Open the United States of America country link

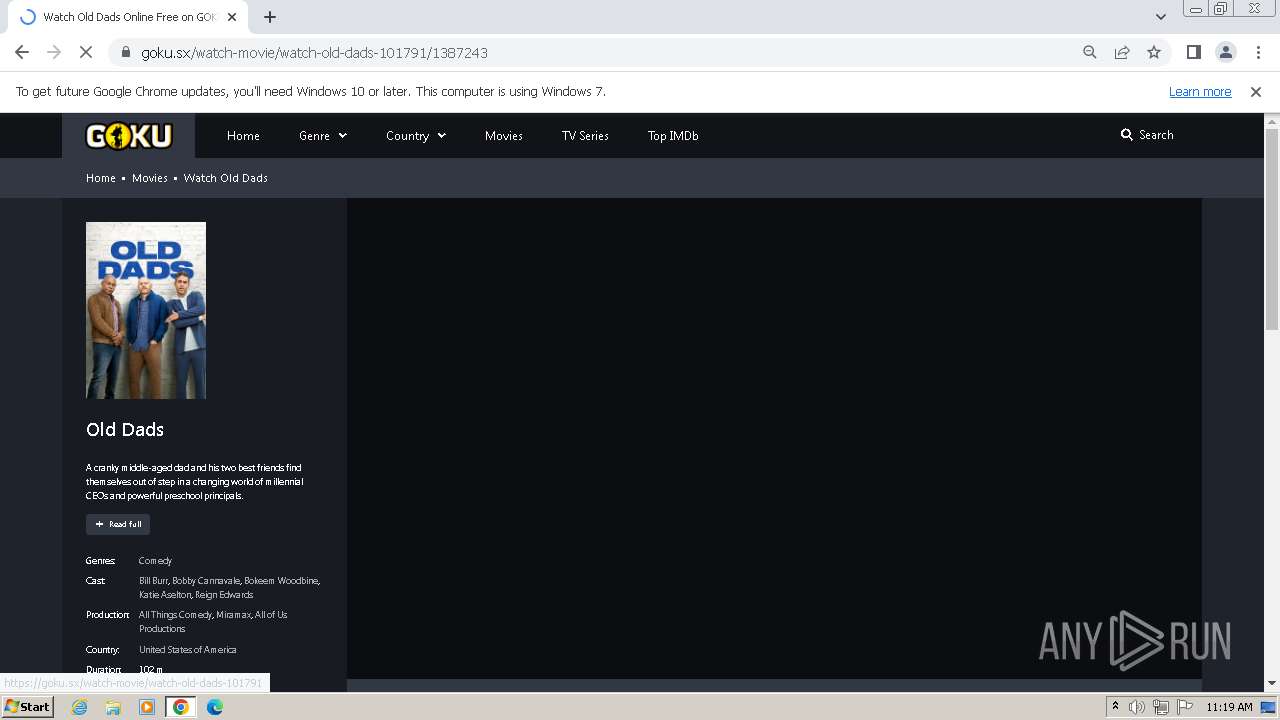(188, 650)
